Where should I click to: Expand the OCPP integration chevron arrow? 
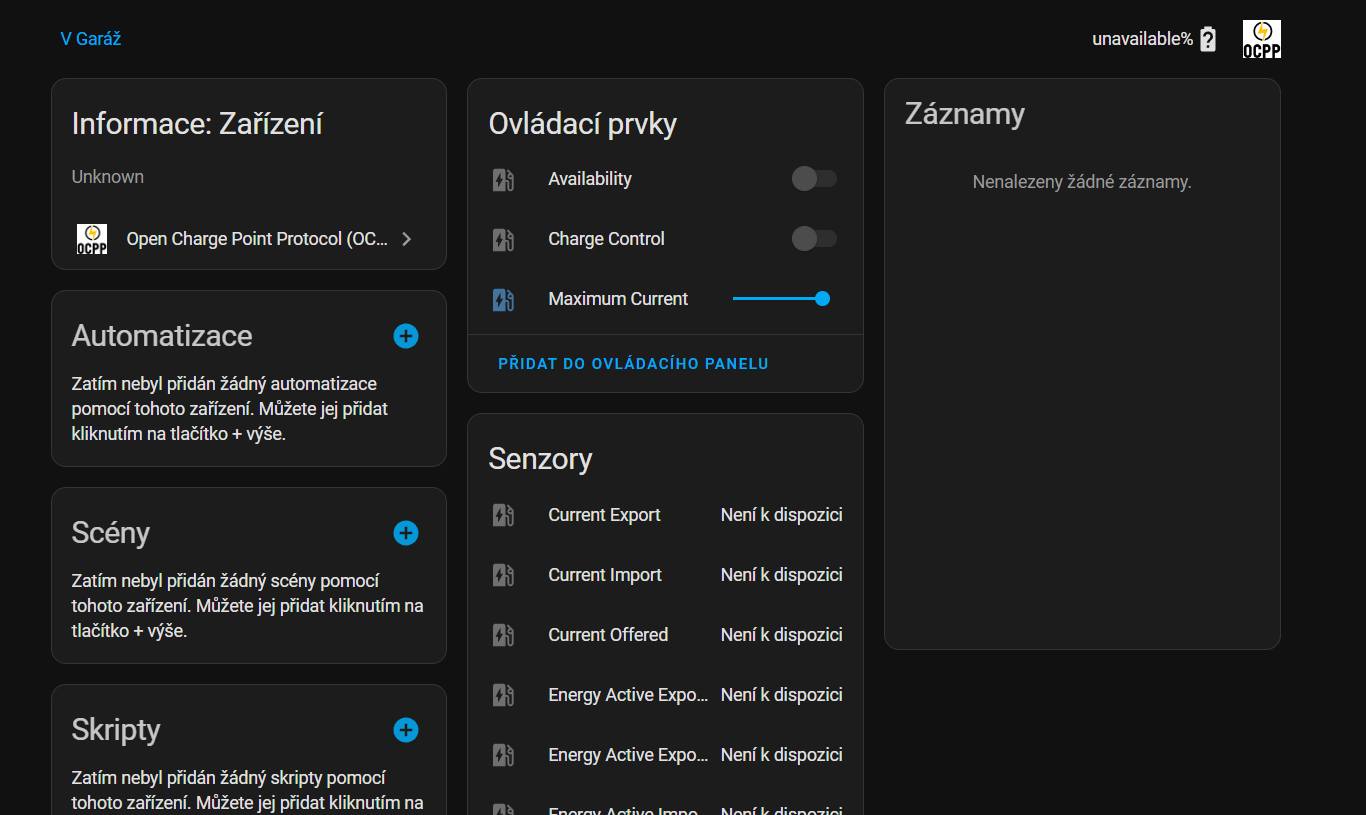(406, 239)
